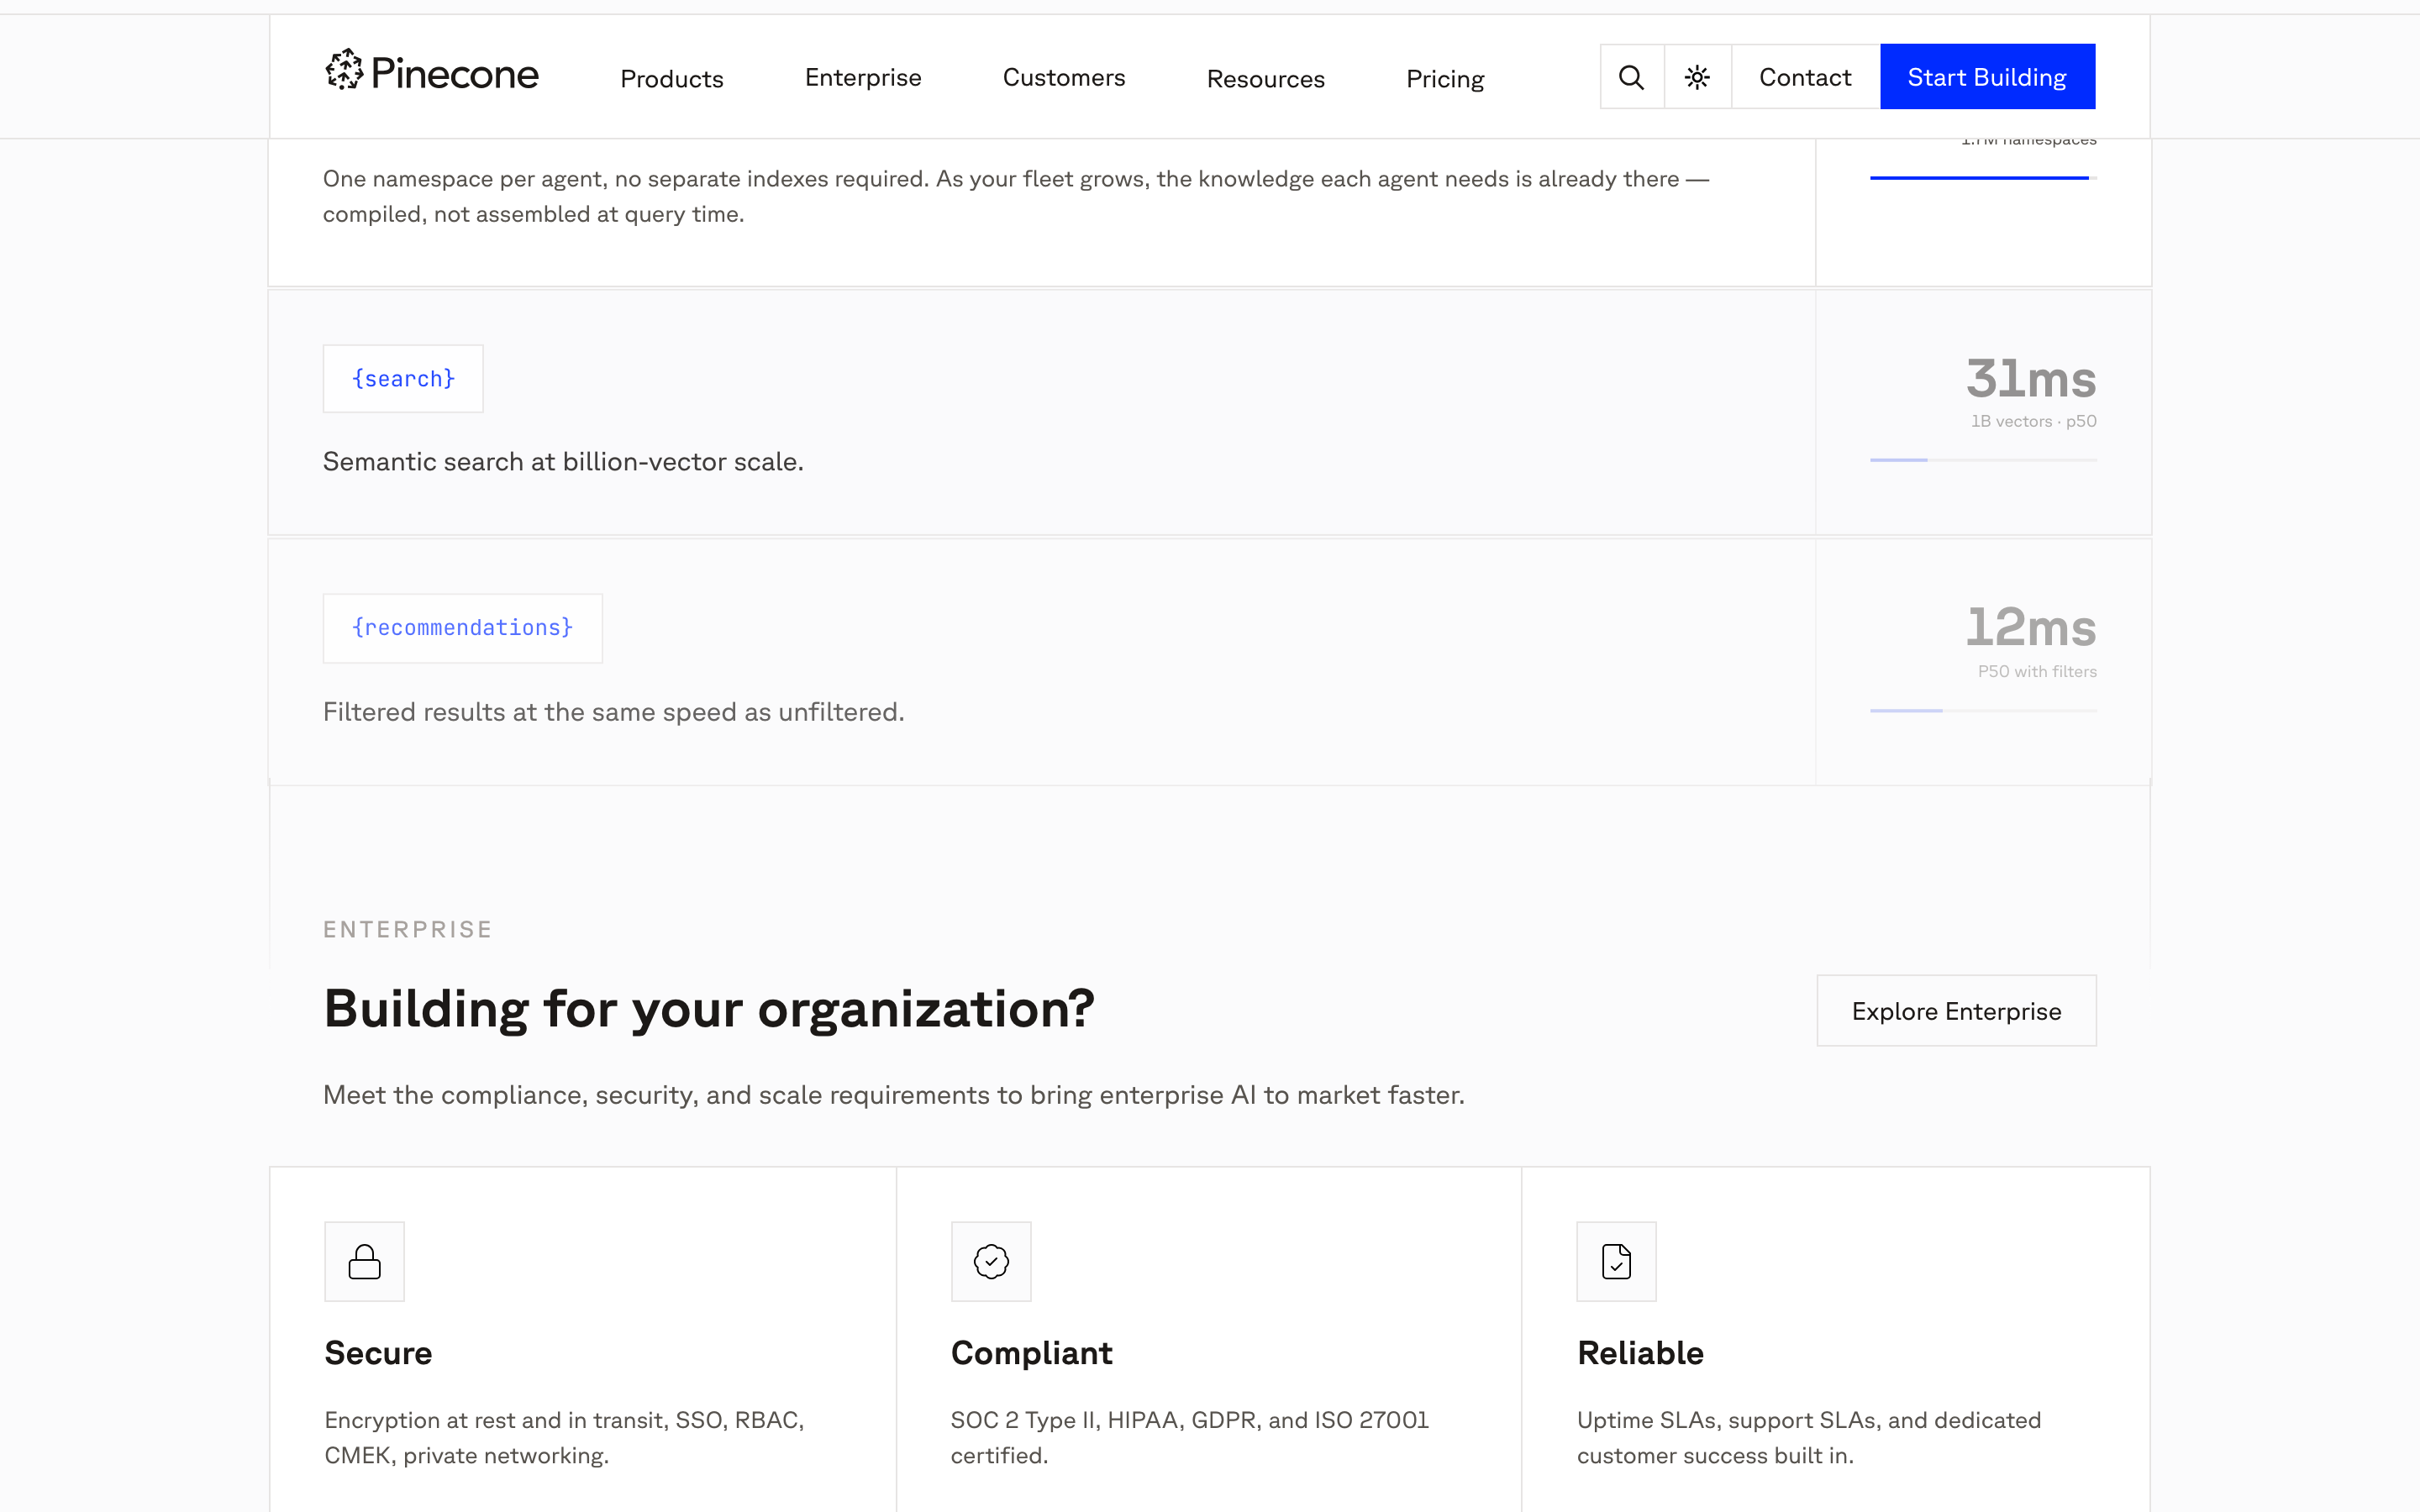Click the Secure card heading
This screenshot has width=2420, height=1512.
378,1353
